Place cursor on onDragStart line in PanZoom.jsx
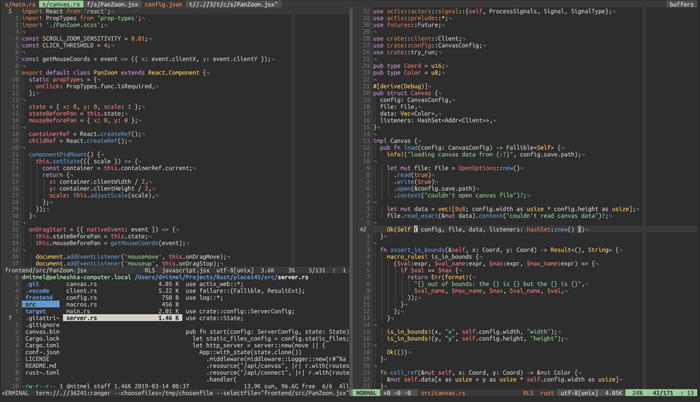This screenshot has height=402, width=700. point(104,229)
